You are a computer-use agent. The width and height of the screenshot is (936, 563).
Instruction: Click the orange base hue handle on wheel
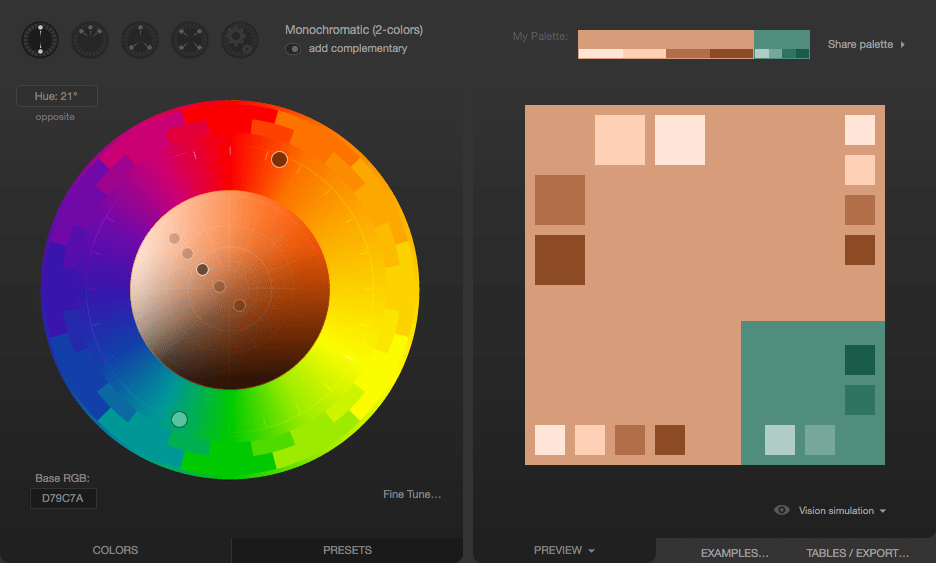click(x=279, y=159)
